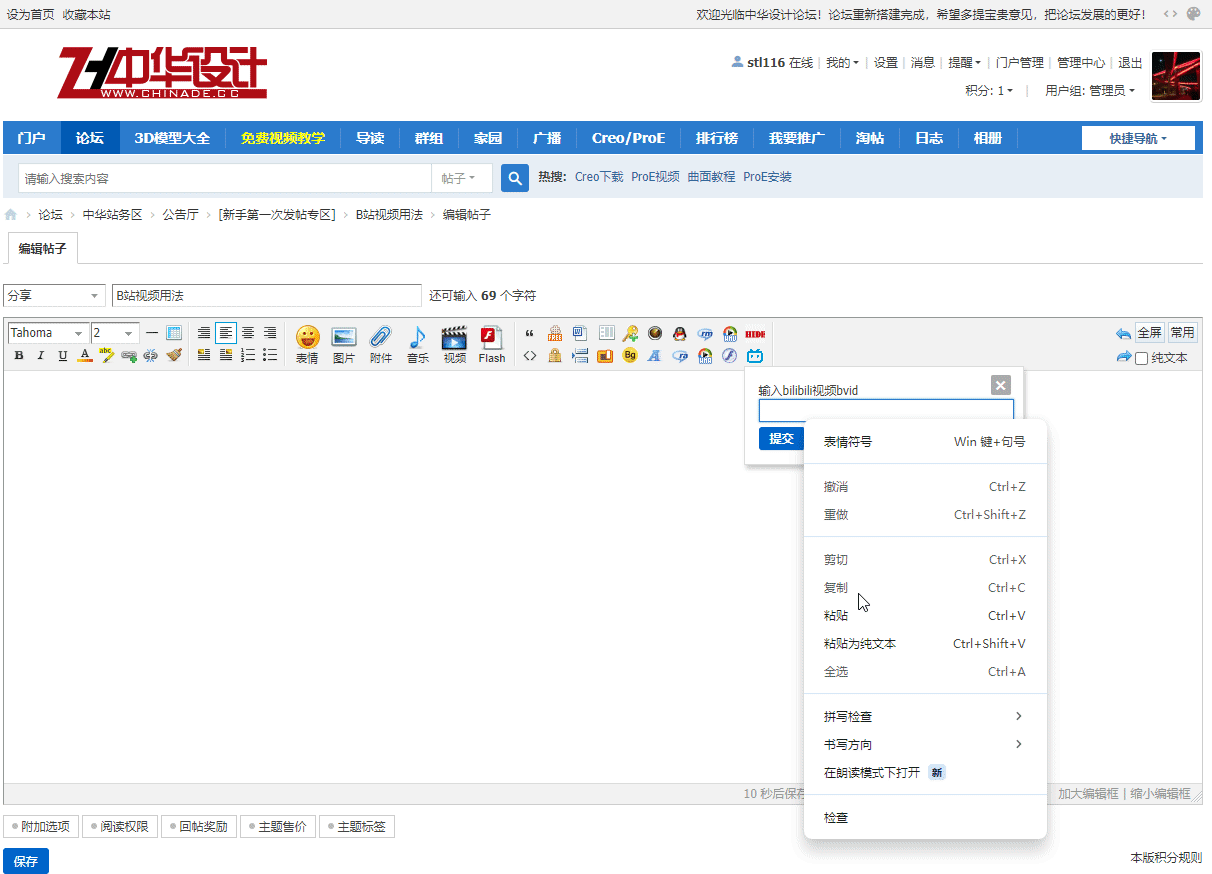Insert code block using the <> icon
1212x874 pixels.
coord(530,355)
